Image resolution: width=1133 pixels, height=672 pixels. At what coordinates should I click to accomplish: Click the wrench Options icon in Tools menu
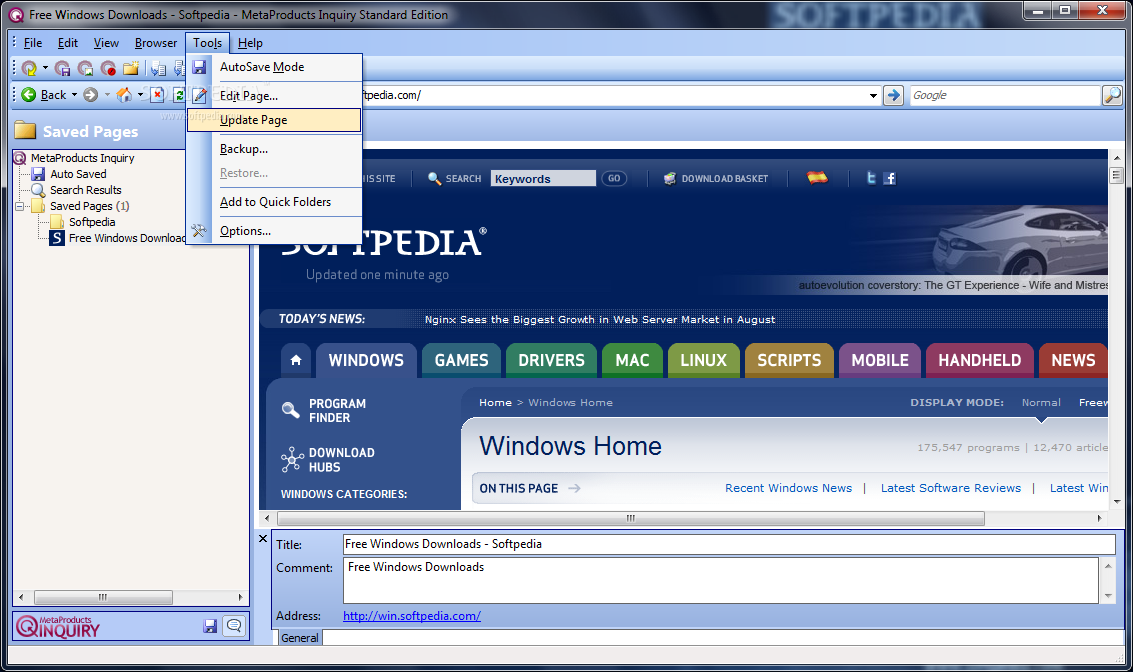click(199, 231)
